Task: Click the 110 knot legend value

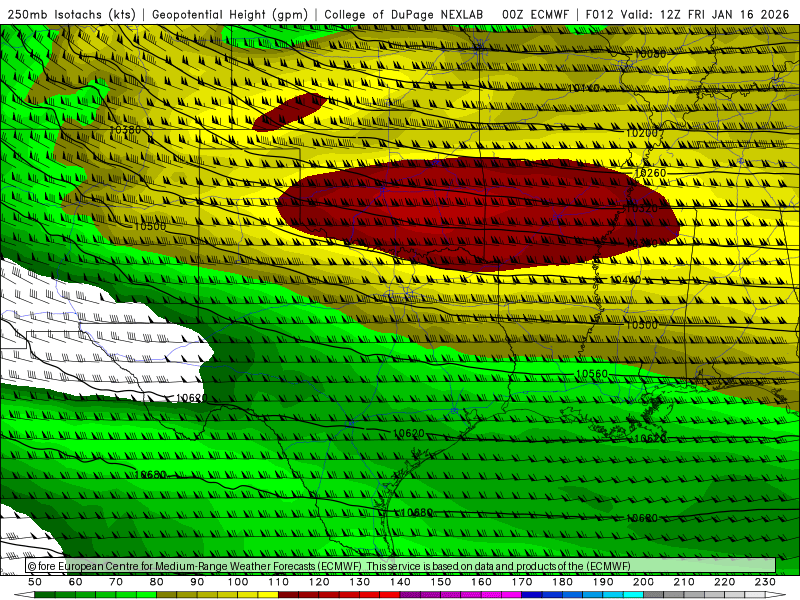Action: click(x=279, y=582)
